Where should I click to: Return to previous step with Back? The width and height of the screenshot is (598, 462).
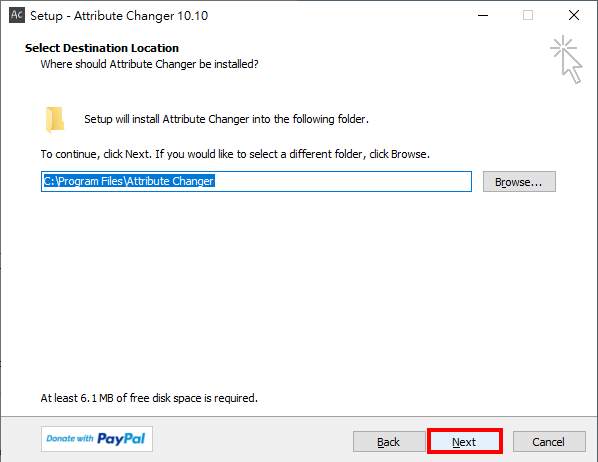point(389,441)
